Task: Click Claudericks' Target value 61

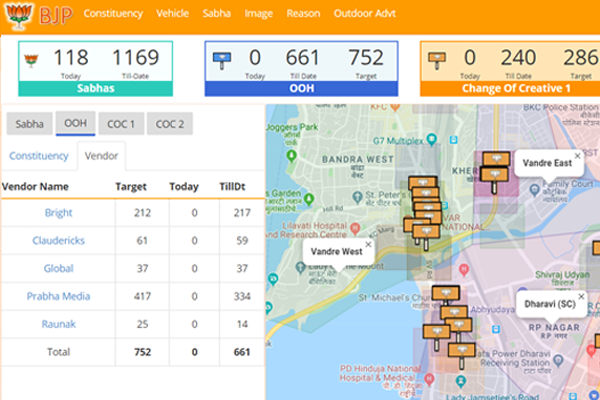Action: (x=142, y=240)
